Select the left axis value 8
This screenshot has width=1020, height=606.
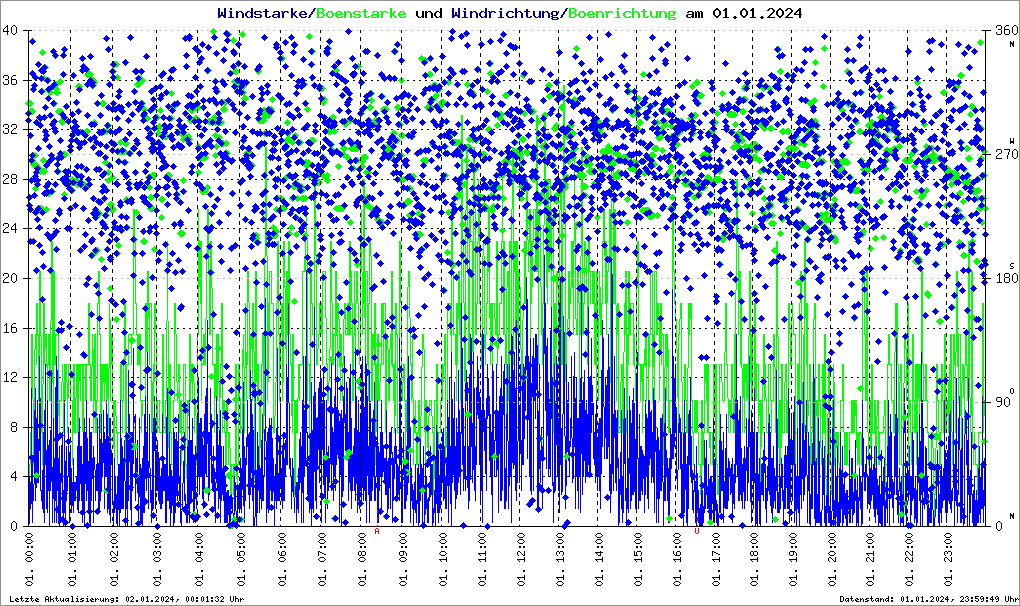[14, 427]
